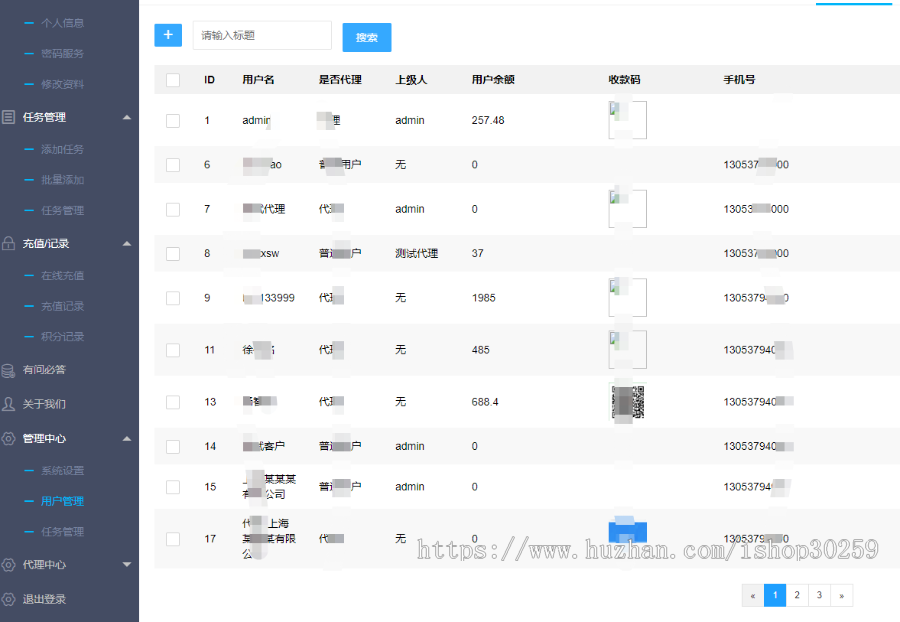The height and width of the screenshot is (622, 900).
Task: Click the previous page « button
Action: pyautogui.click(x=752, y=595)
